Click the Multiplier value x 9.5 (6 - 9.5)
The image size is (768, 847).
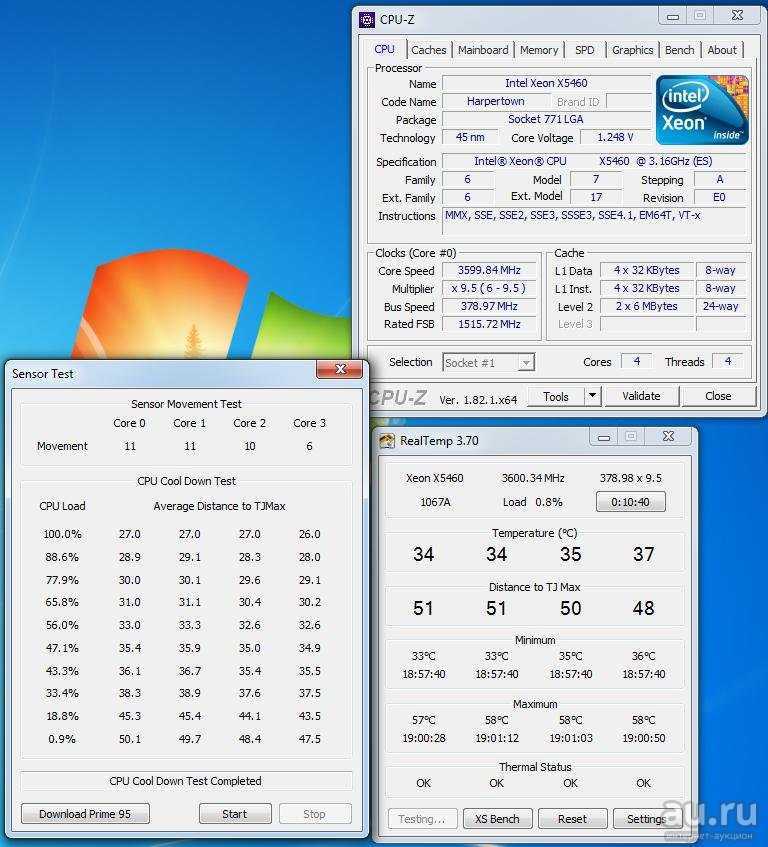tap(489, 288)
